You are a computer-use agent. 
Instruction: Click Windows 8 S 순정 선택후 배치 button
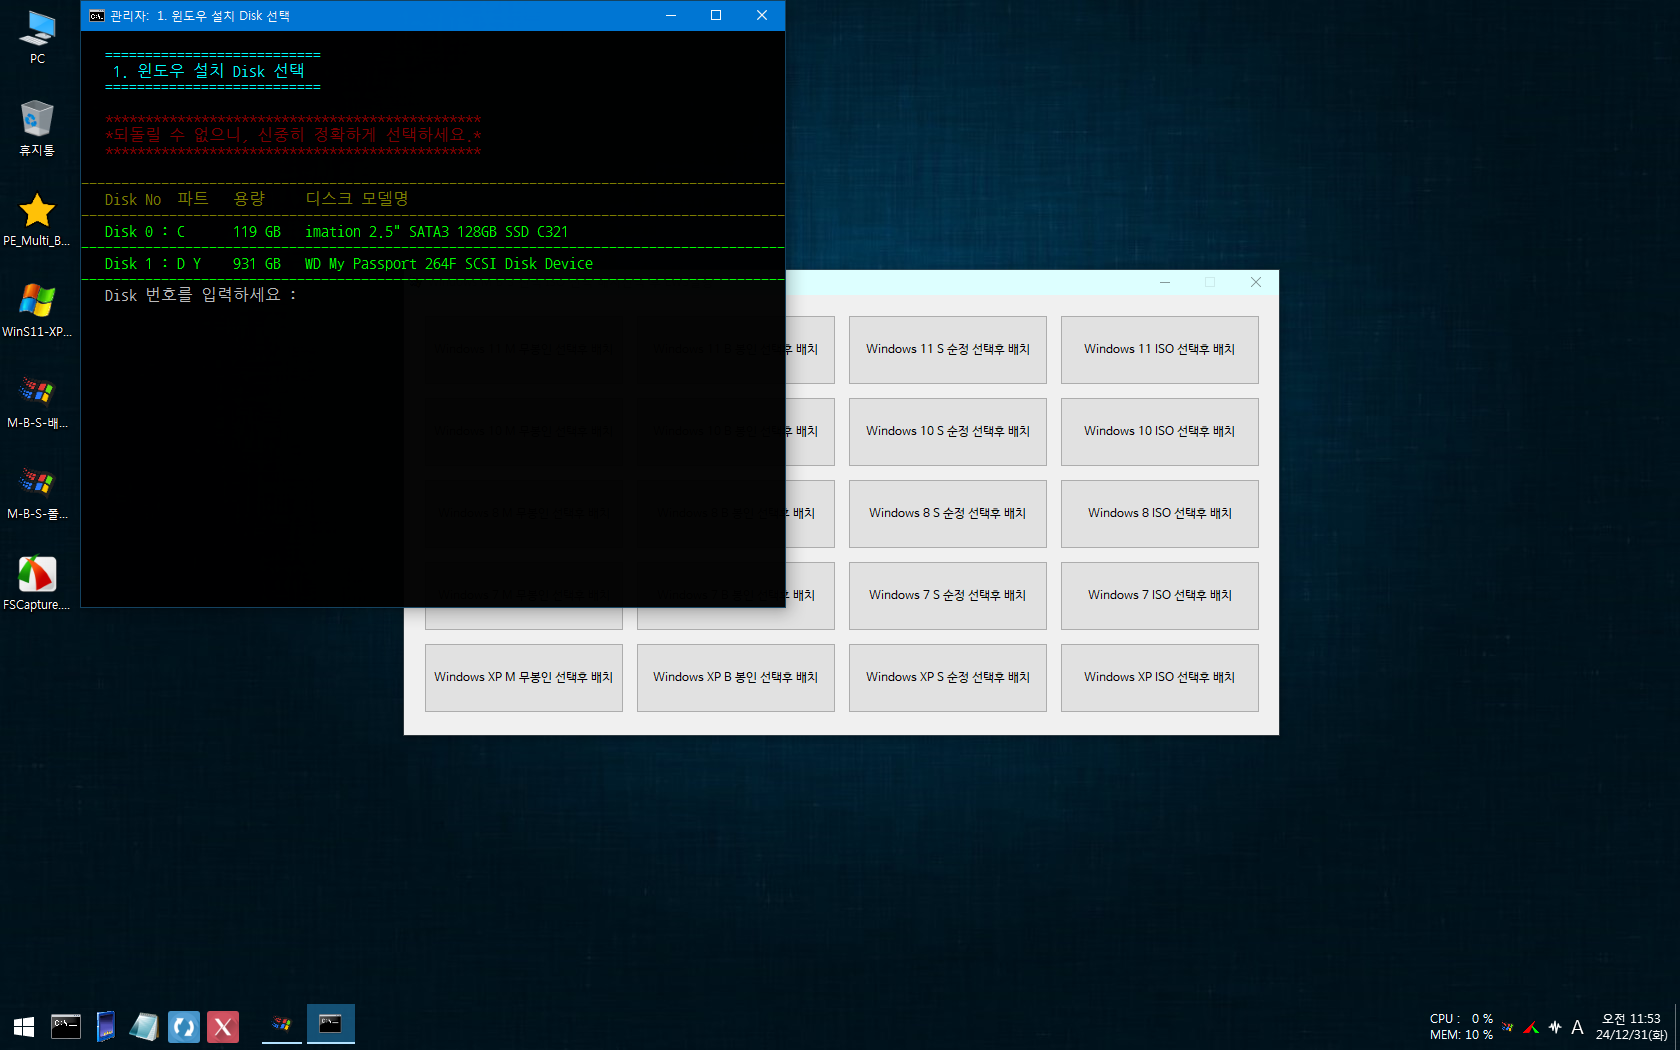point(948,514)
